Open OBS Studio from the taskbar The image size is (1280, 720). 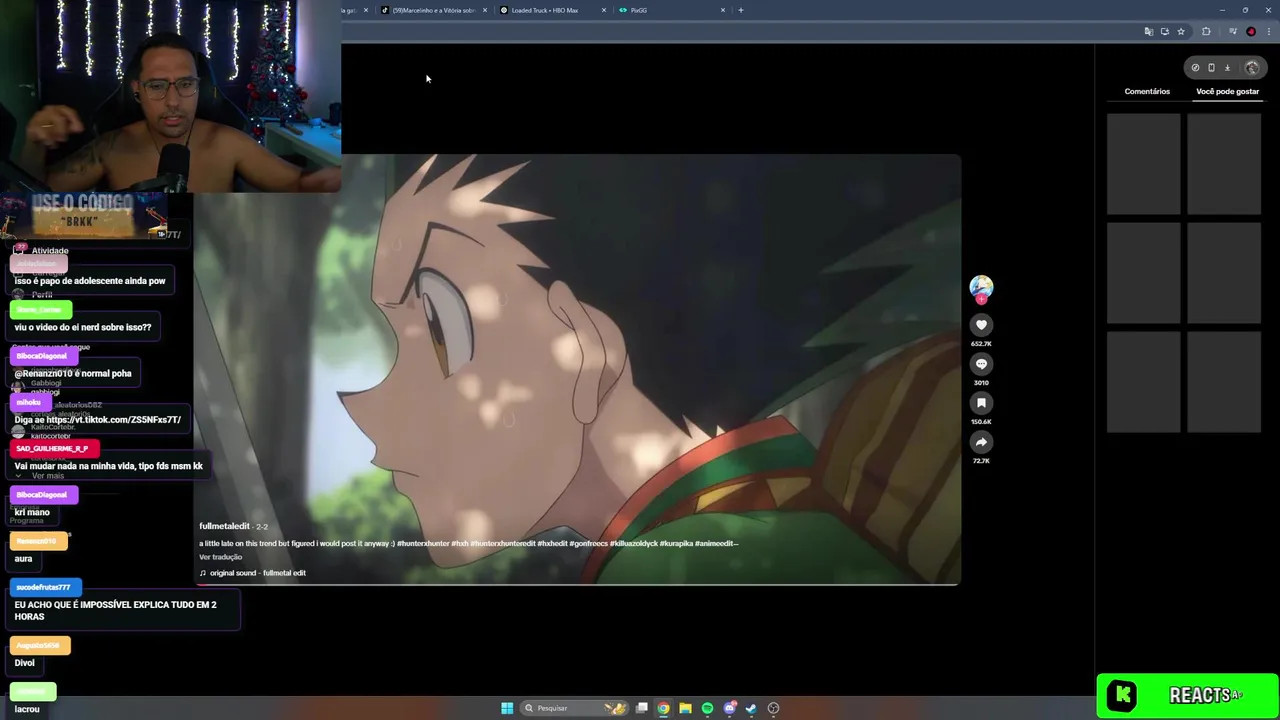(x=773, y=708)
